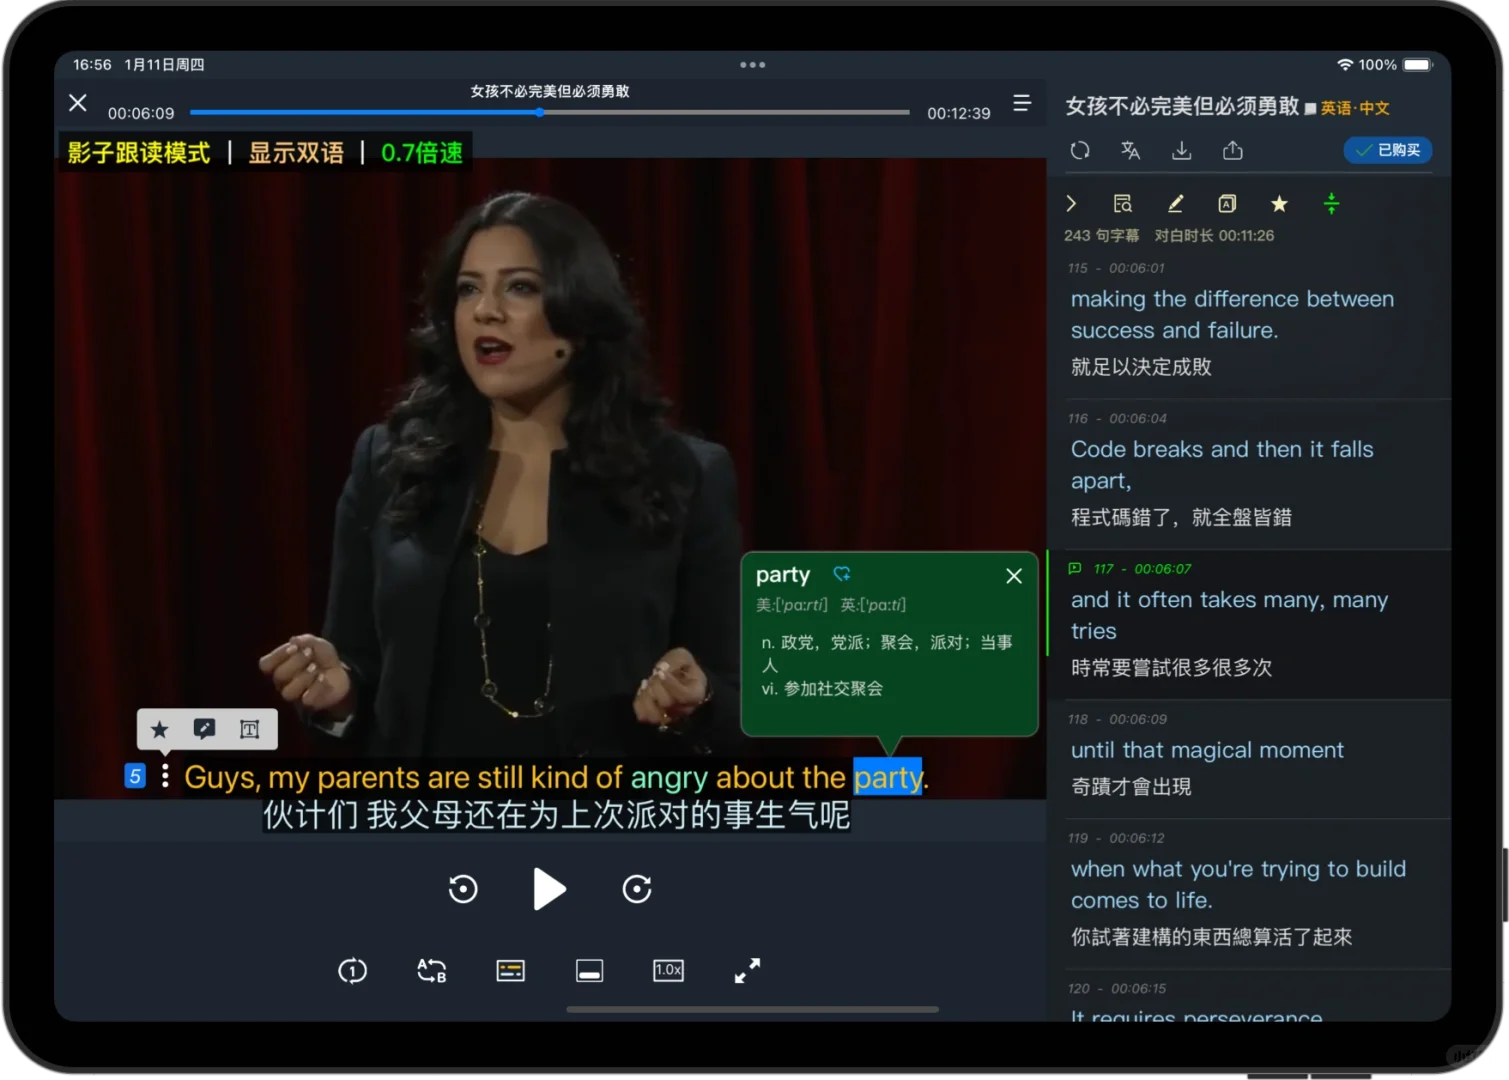Open the translation language icon
Screen dimensions: 1509x1080
(x=1131, y=150)
